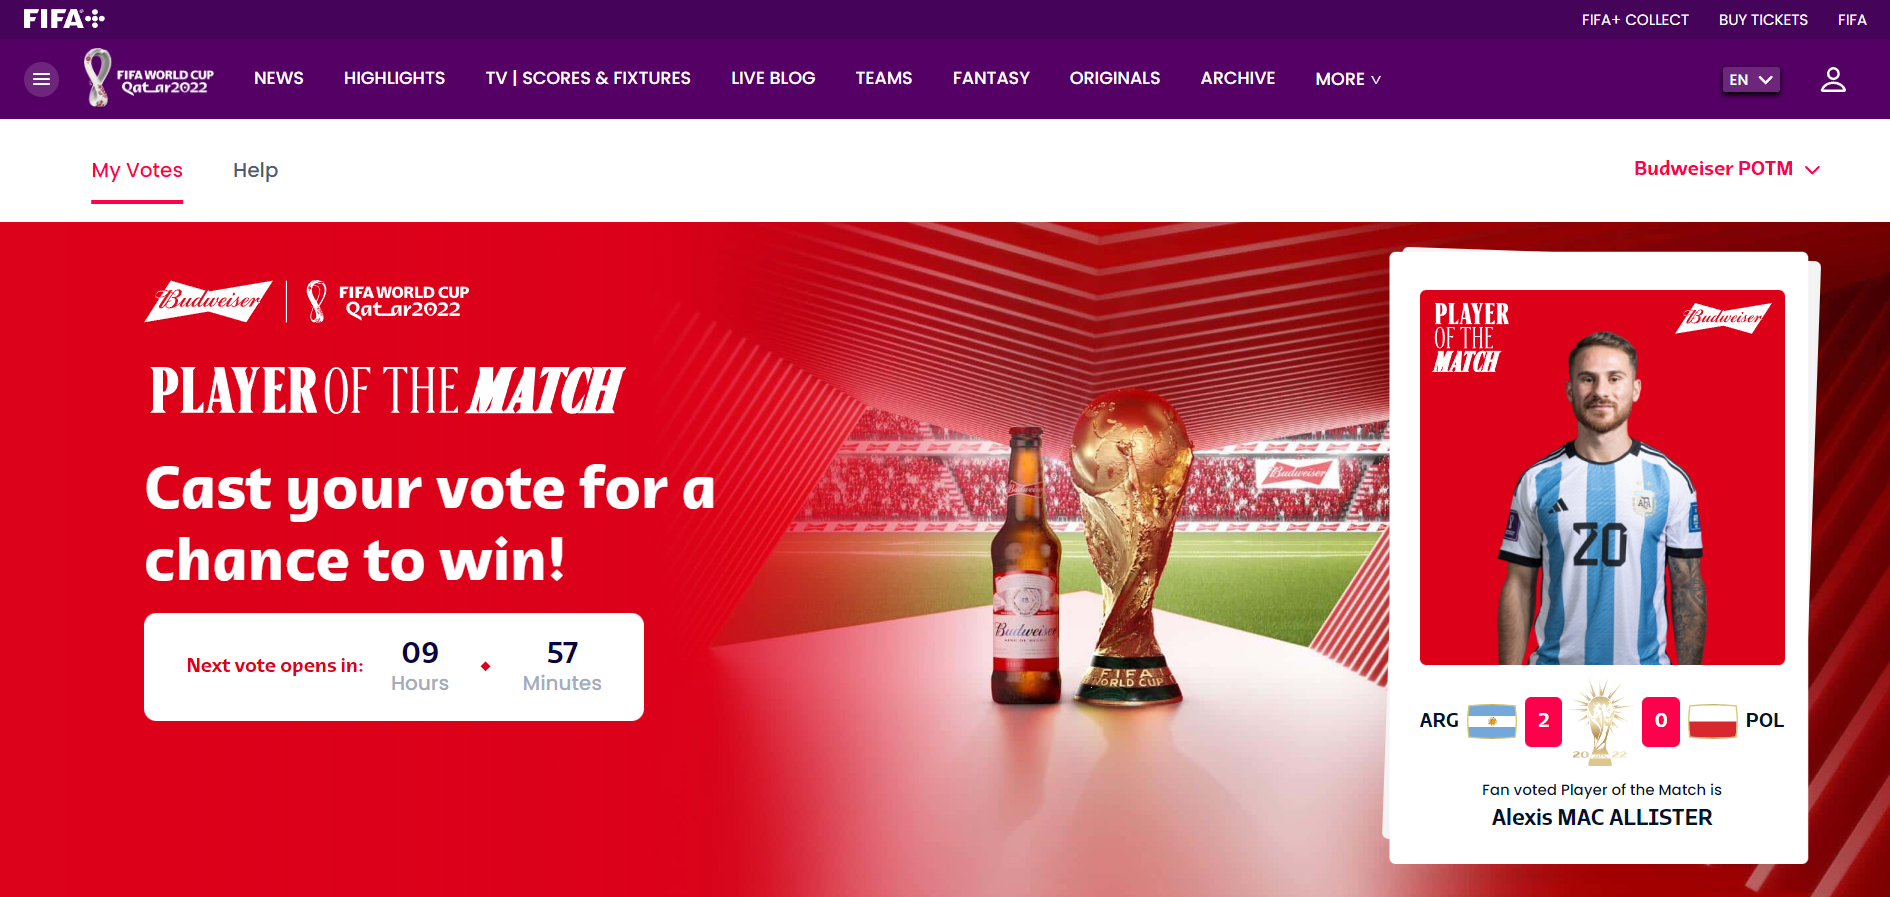Expand the EN language selector
Image resolution: width=1890 pixels, height=897 pixels.
[1751, 79]
